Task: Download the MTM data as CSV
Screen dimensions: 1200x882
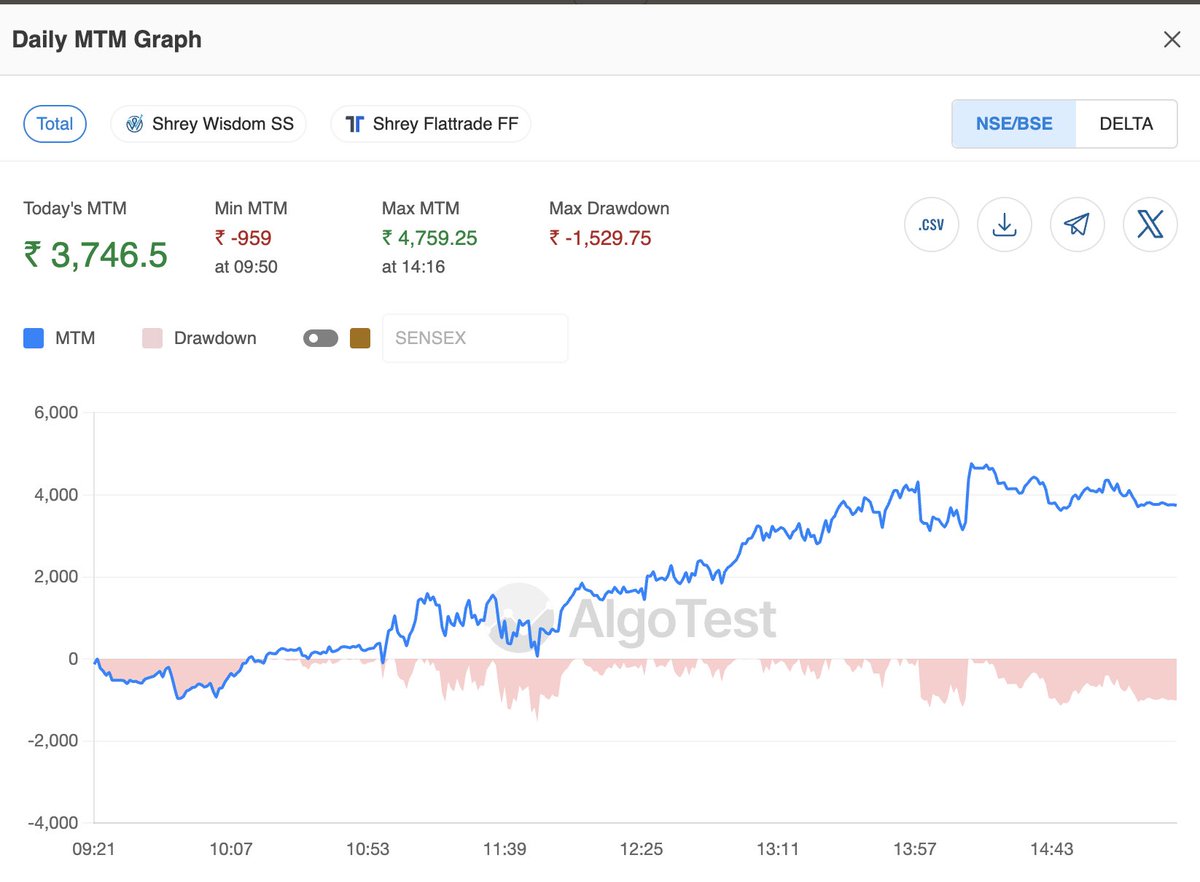Action: coord(931,224)
